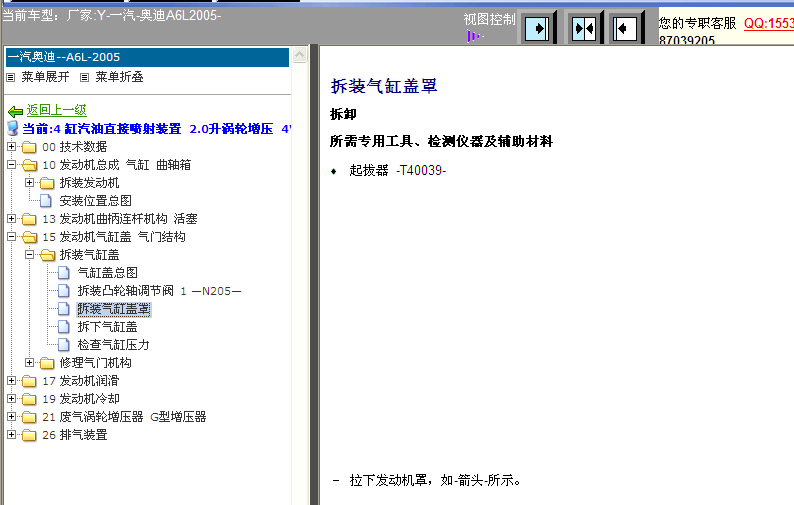Open the 气缸盖总图 page
794x505 pixels.
click(x=107, y=273)
